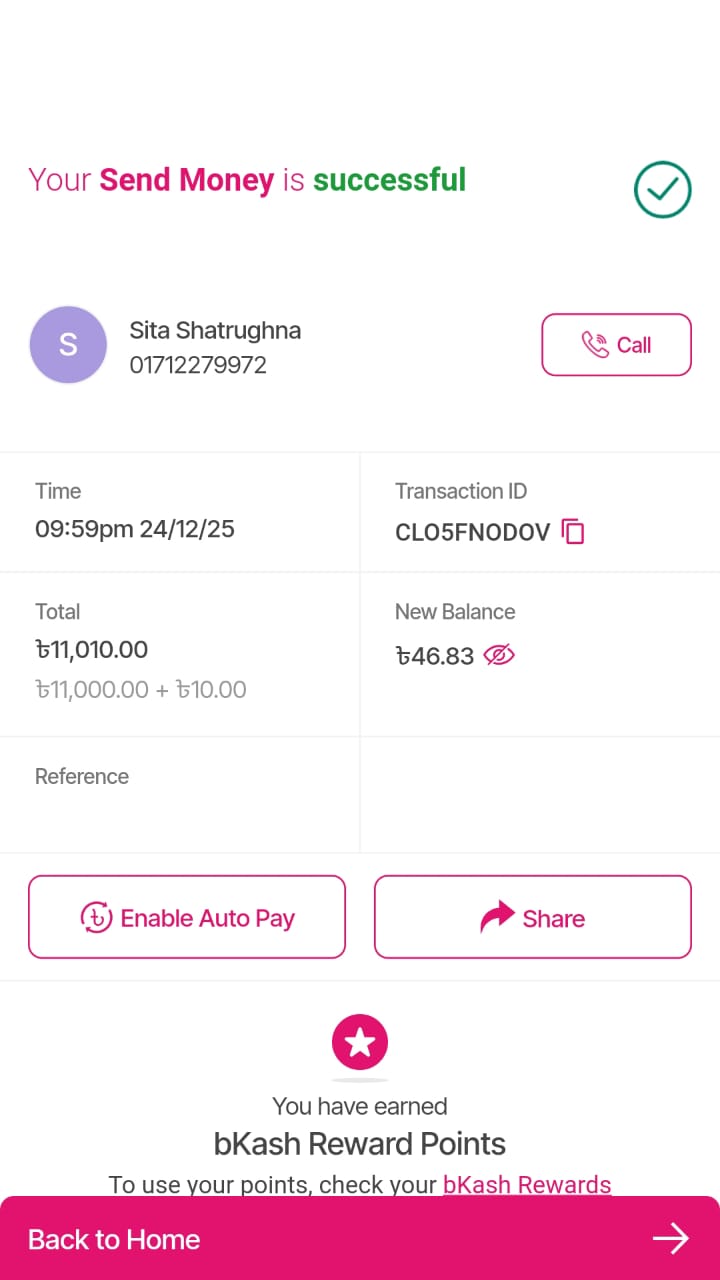Screen dimensions: 720x1280
Task: Hide the new balance with eye icon
Action: click(498, 655)
